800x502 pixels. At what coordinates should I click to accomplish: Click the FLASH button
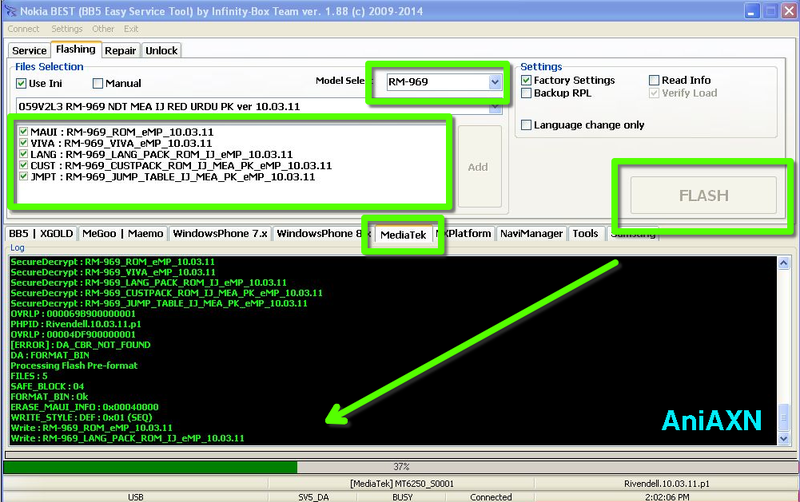704,195
